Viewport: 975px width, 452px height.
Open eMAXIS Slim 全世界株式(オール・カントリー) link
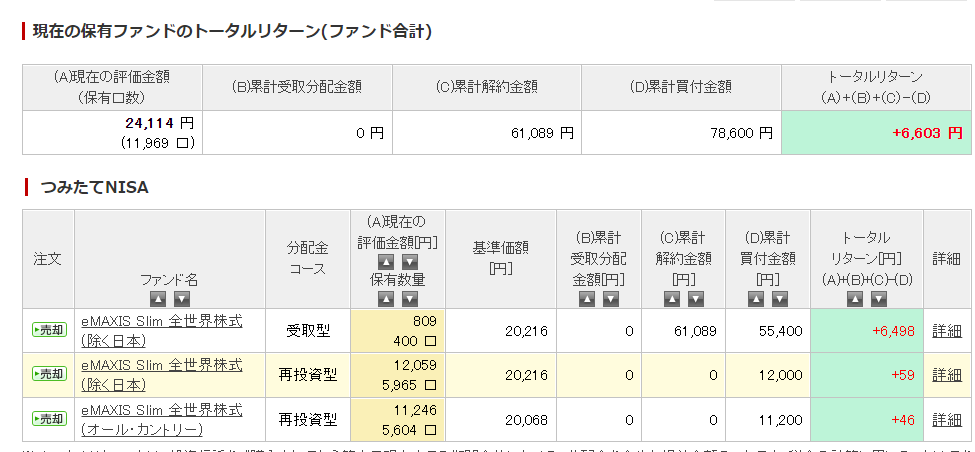click(162, 420)
